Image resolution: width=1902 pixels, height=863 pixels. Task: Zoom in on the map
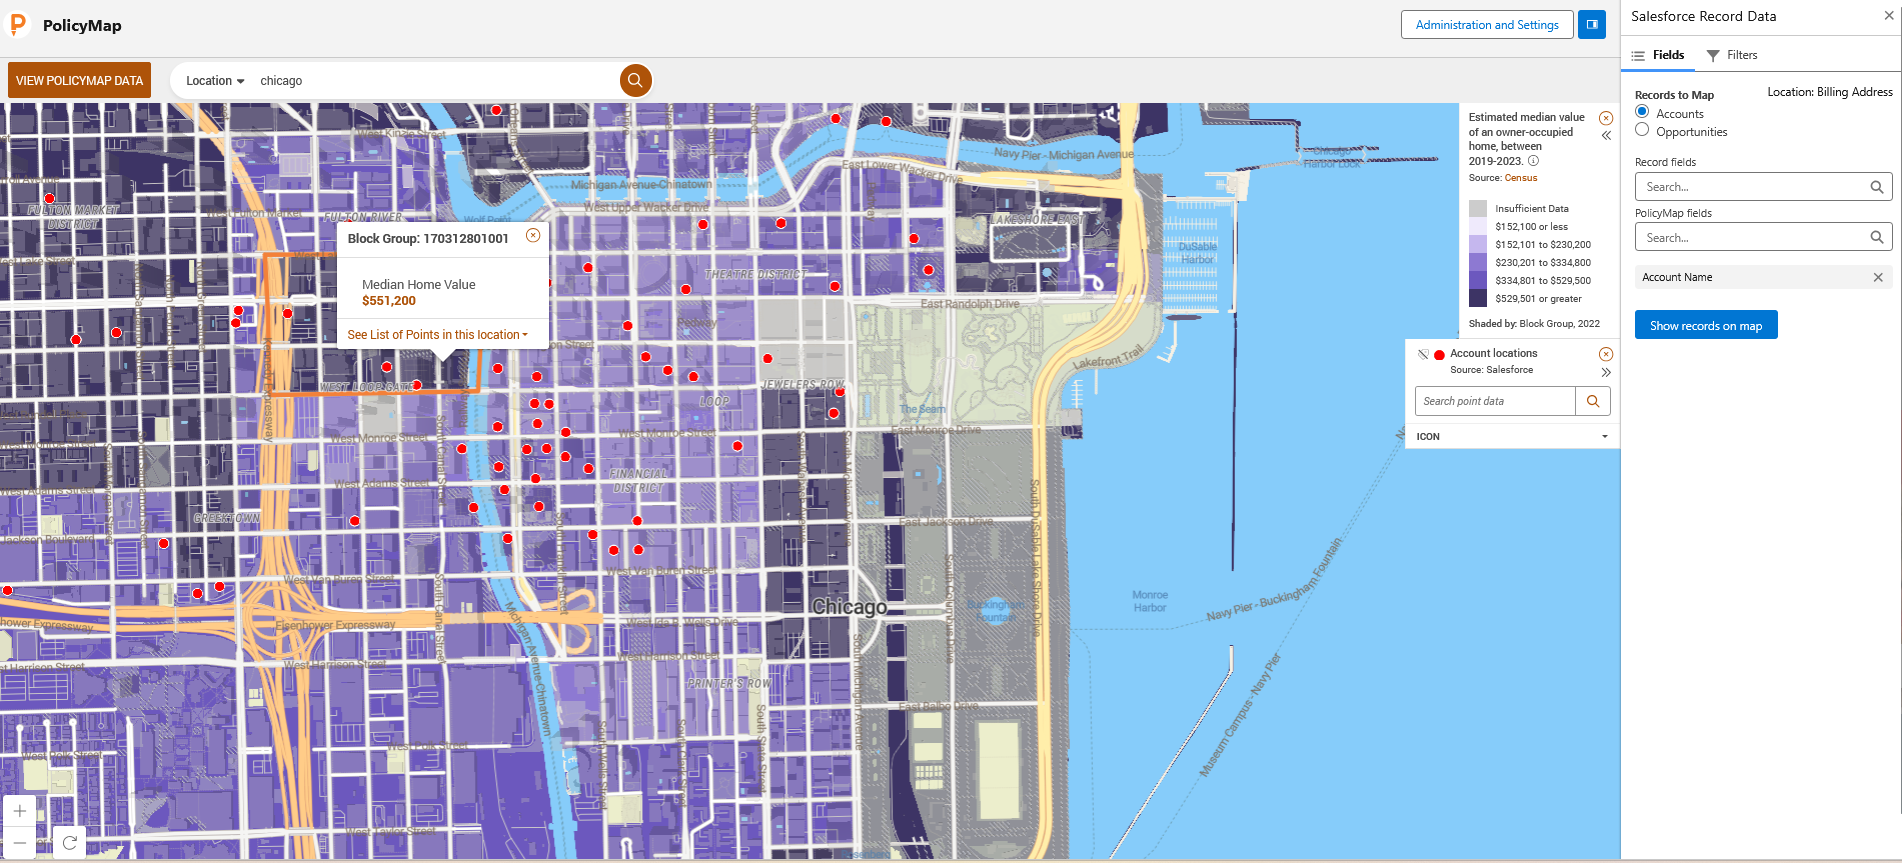pyautogui.click(x=20, y=811)
